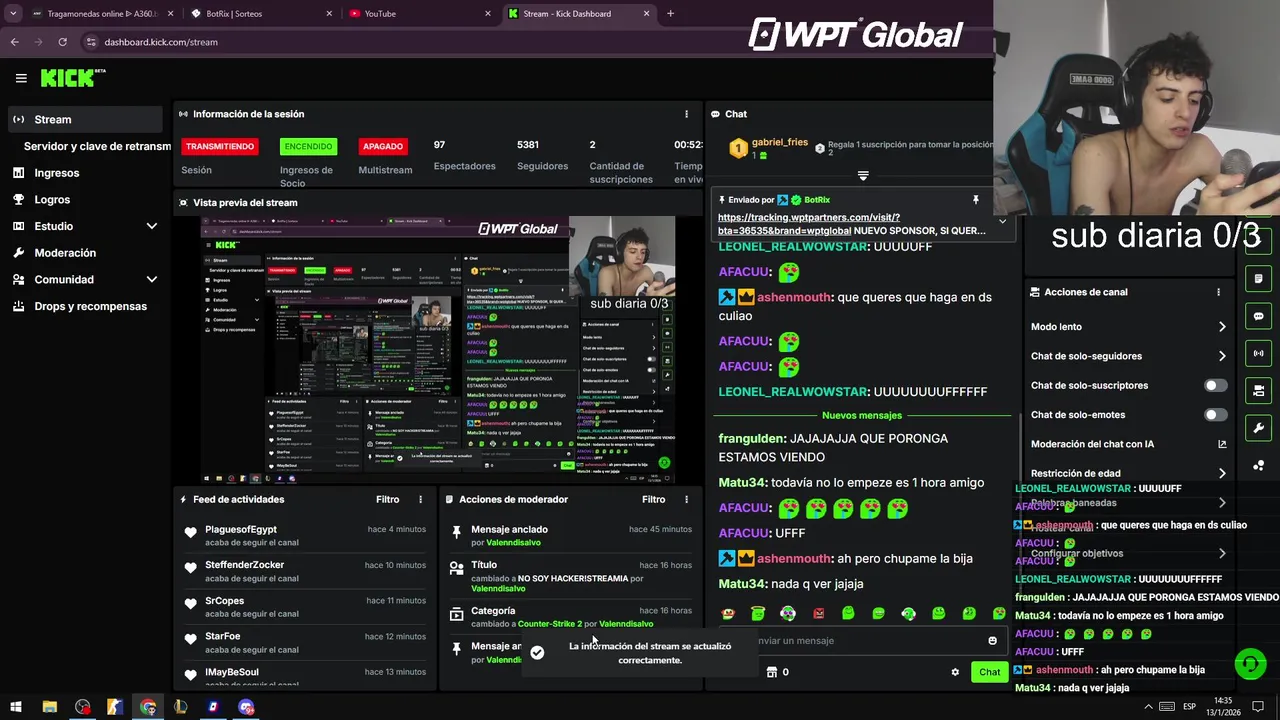This screenshot has height=720, width=1280.
Task: Expand Restricción de edad options
Action: [x=1222, y=474]
